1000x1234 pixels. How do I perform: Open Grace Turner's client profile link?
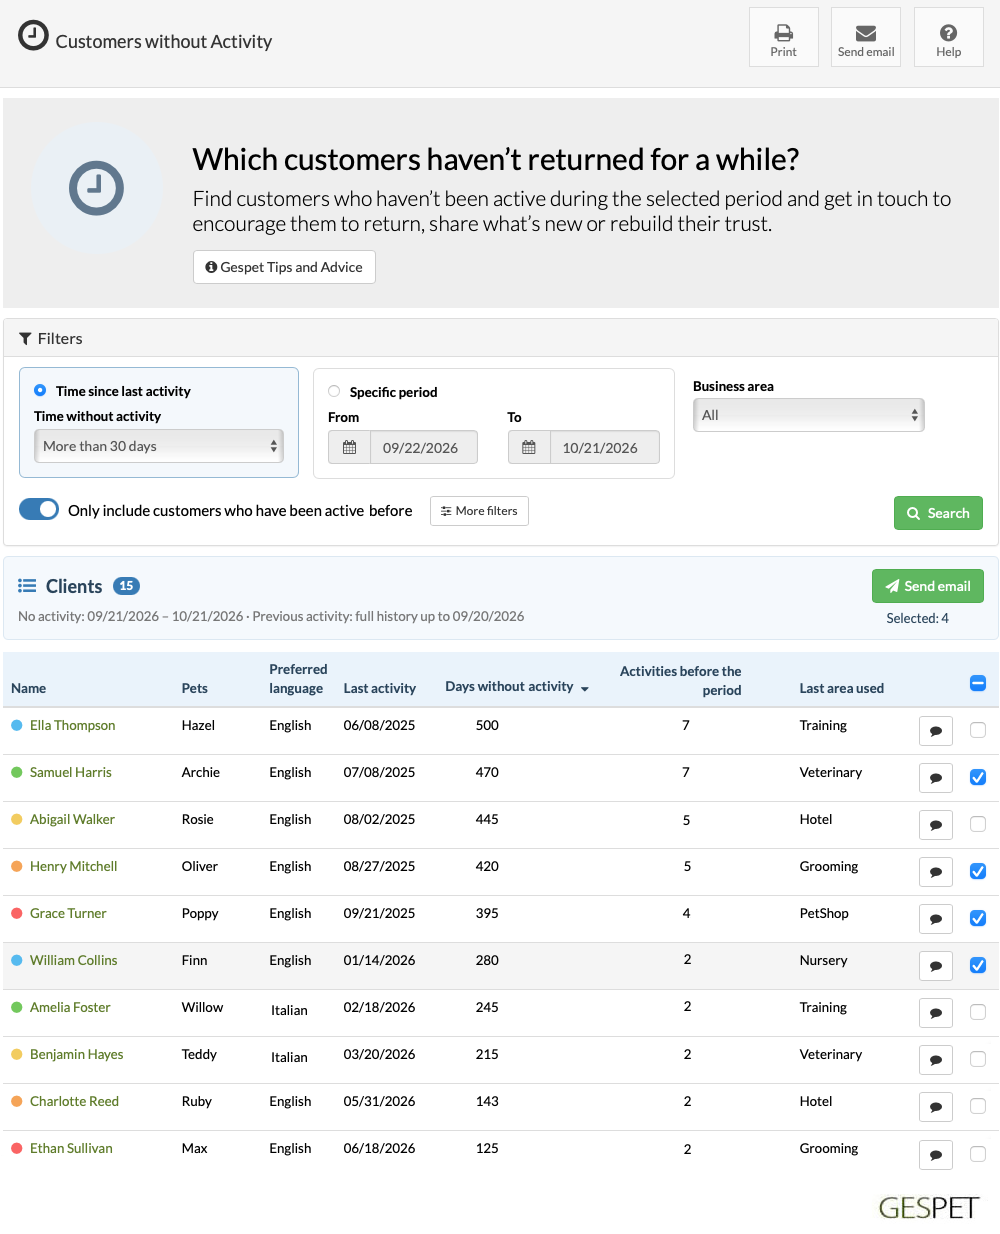point(68,913)
